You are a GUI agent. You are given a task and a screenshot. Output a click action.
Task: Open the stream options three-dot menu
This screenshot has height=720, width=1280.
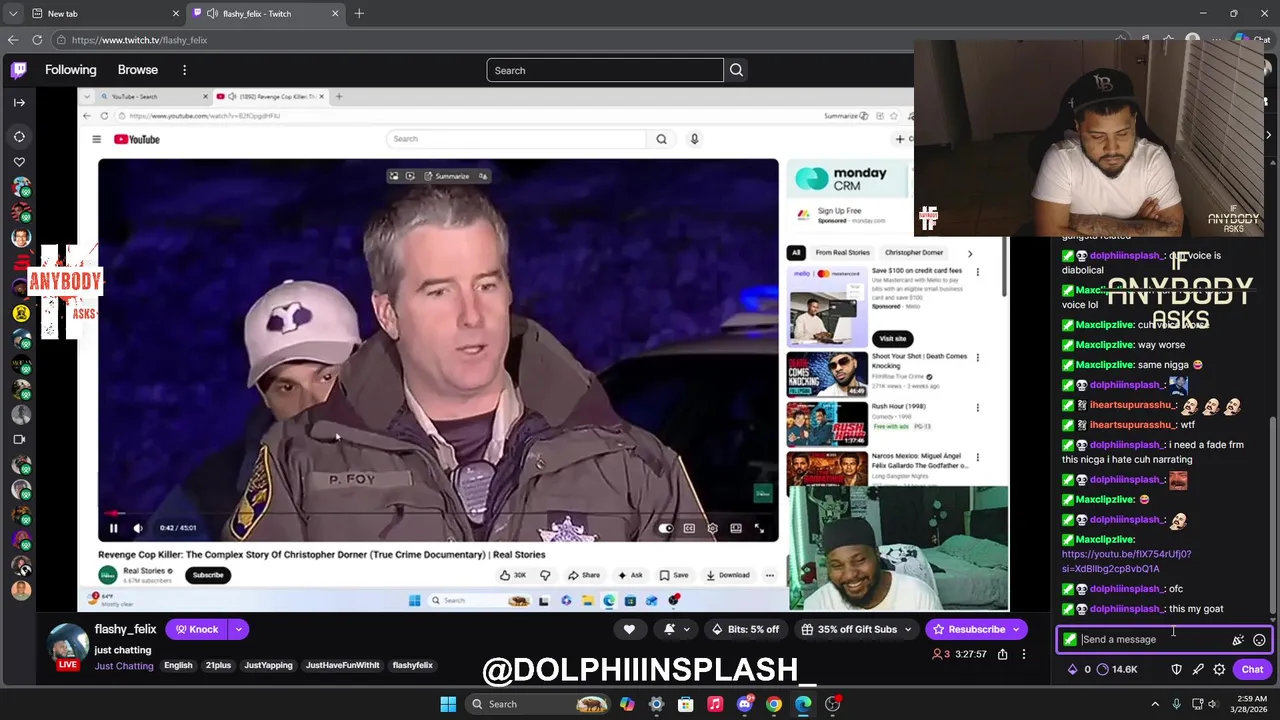click(x=1024, y=654)
